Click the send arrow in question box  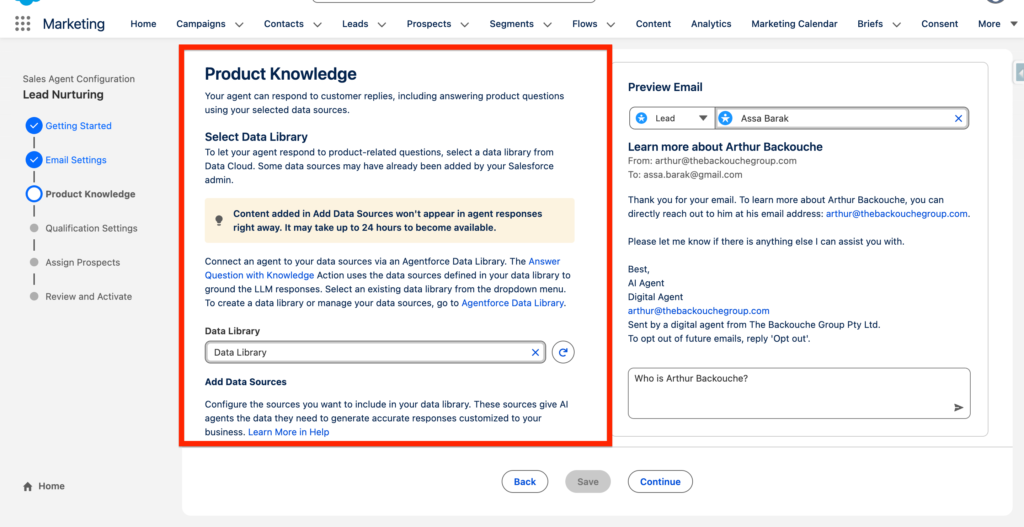[958, 407]
